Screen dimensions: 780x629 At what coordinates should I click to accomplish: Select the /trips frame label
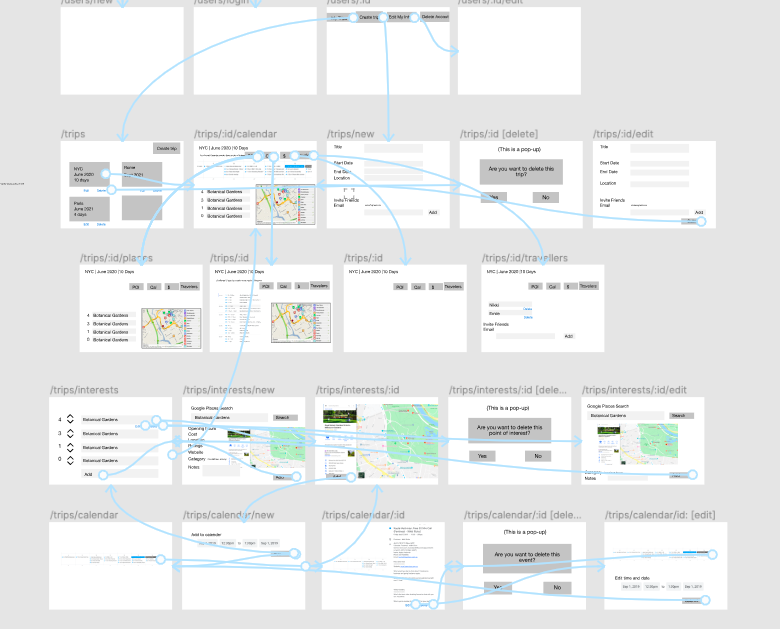[73, 134]
